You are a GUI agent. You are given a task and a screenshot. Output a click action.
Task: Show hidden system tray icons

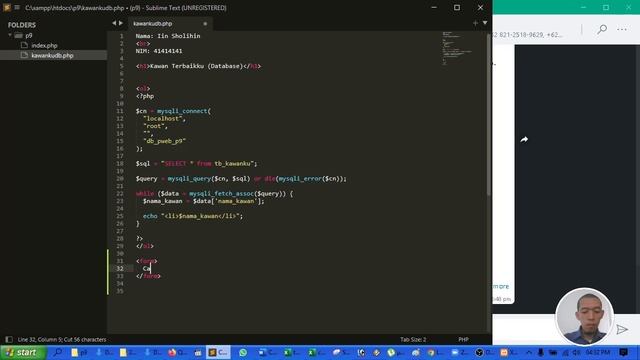pos(529,352)
